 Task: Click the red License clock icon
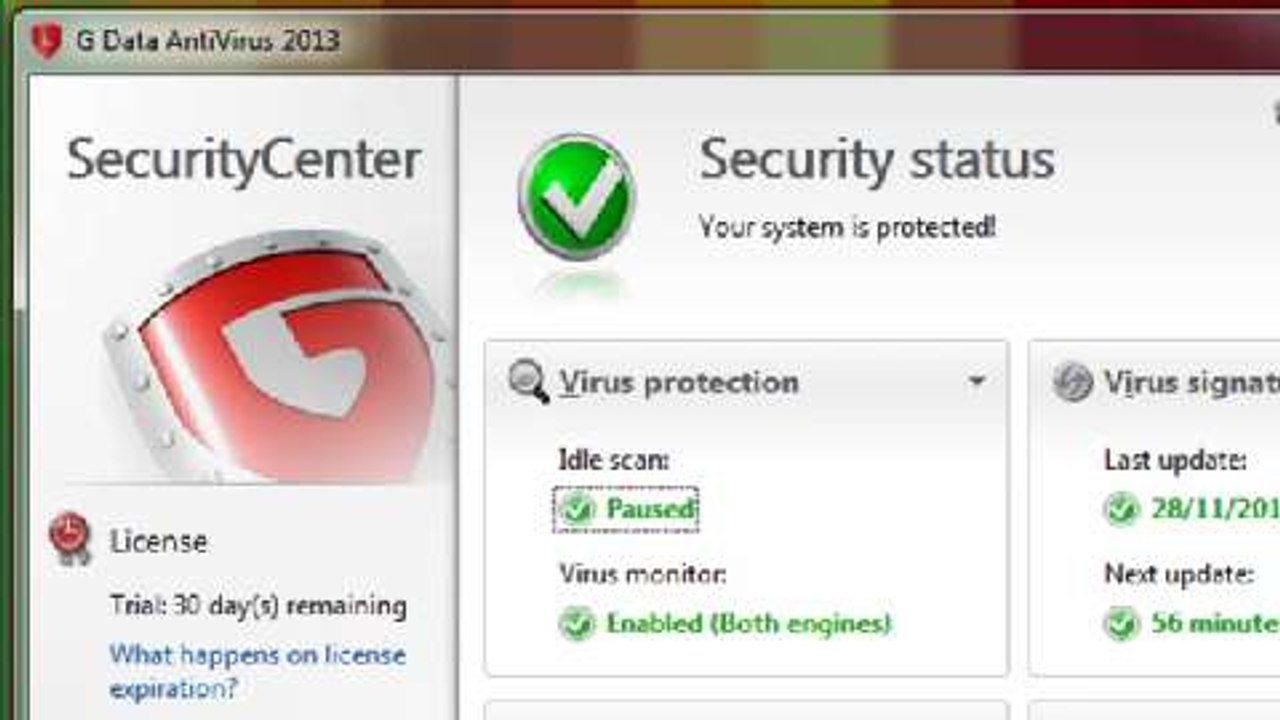click(70, 538)
